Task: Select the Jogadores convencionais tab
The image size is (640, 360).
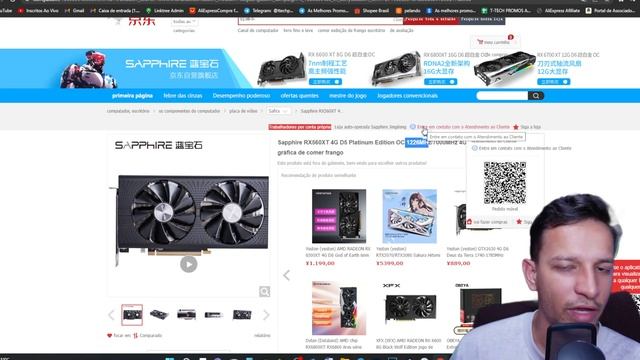Action: (407, 96)
